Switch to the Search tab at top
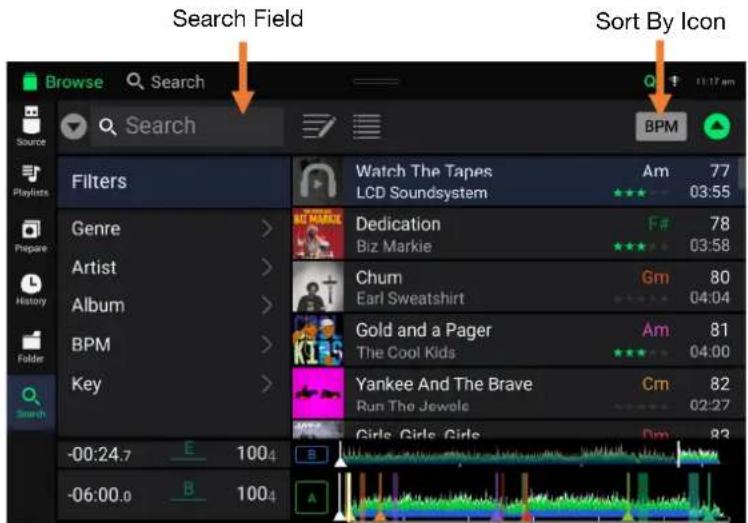The height and width of the screenshot is (523, 748). tap(166, 82)
